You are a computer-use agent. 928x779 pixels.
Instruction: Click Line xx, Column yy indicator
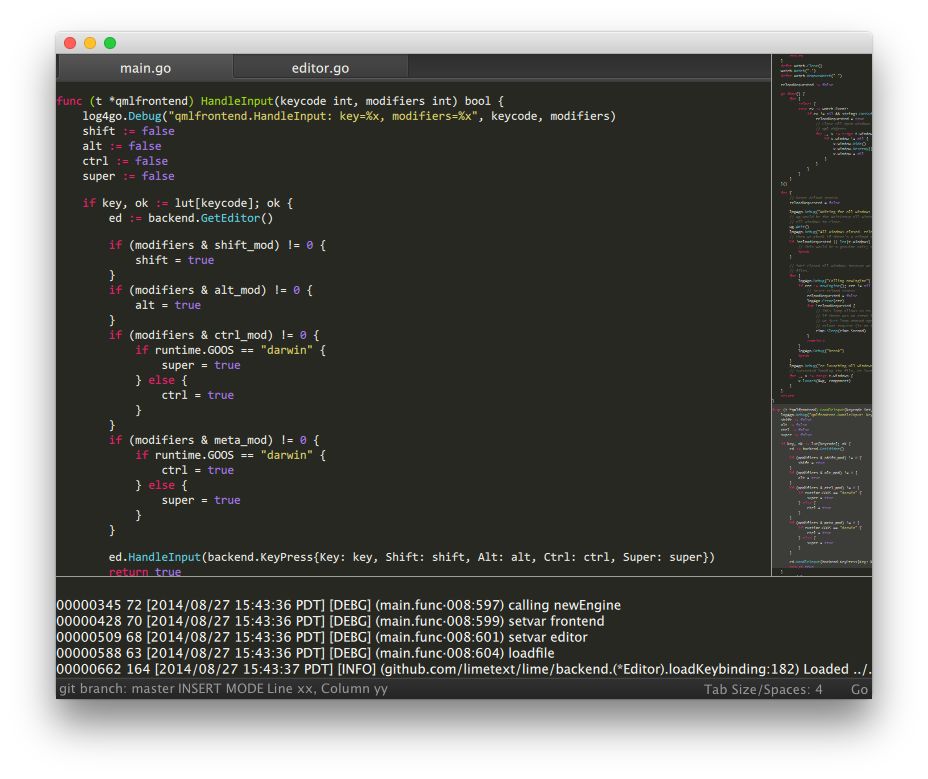tap(327, 689)
